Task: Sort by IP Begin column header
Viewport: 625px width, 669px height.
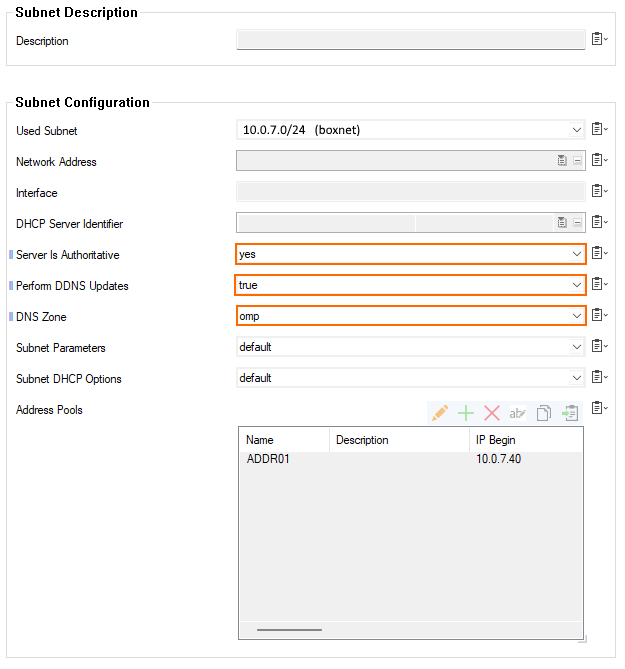Action: point(526,440)
